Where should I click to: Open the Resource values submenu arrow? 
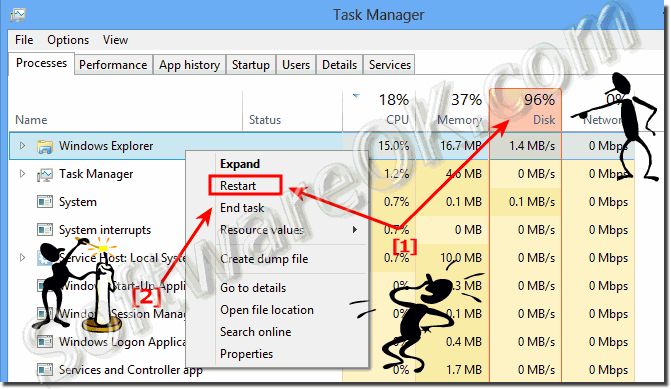pyautogui.click(x=355, y=230)
